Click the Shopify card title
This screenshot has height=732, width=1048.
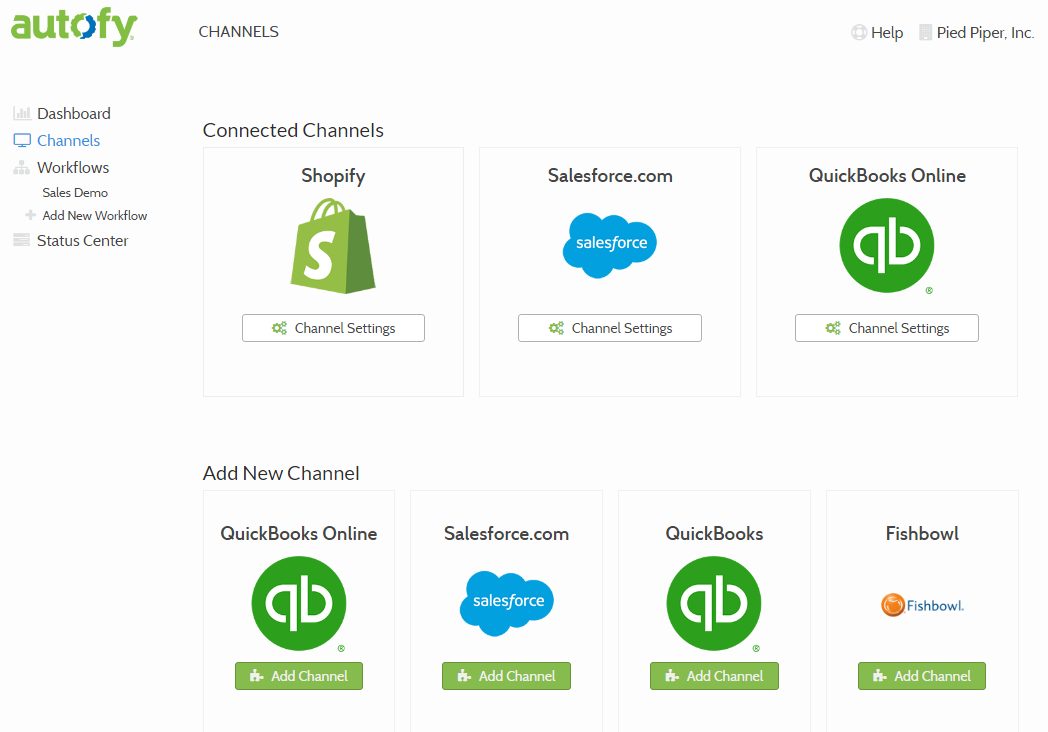click(333, 176)
